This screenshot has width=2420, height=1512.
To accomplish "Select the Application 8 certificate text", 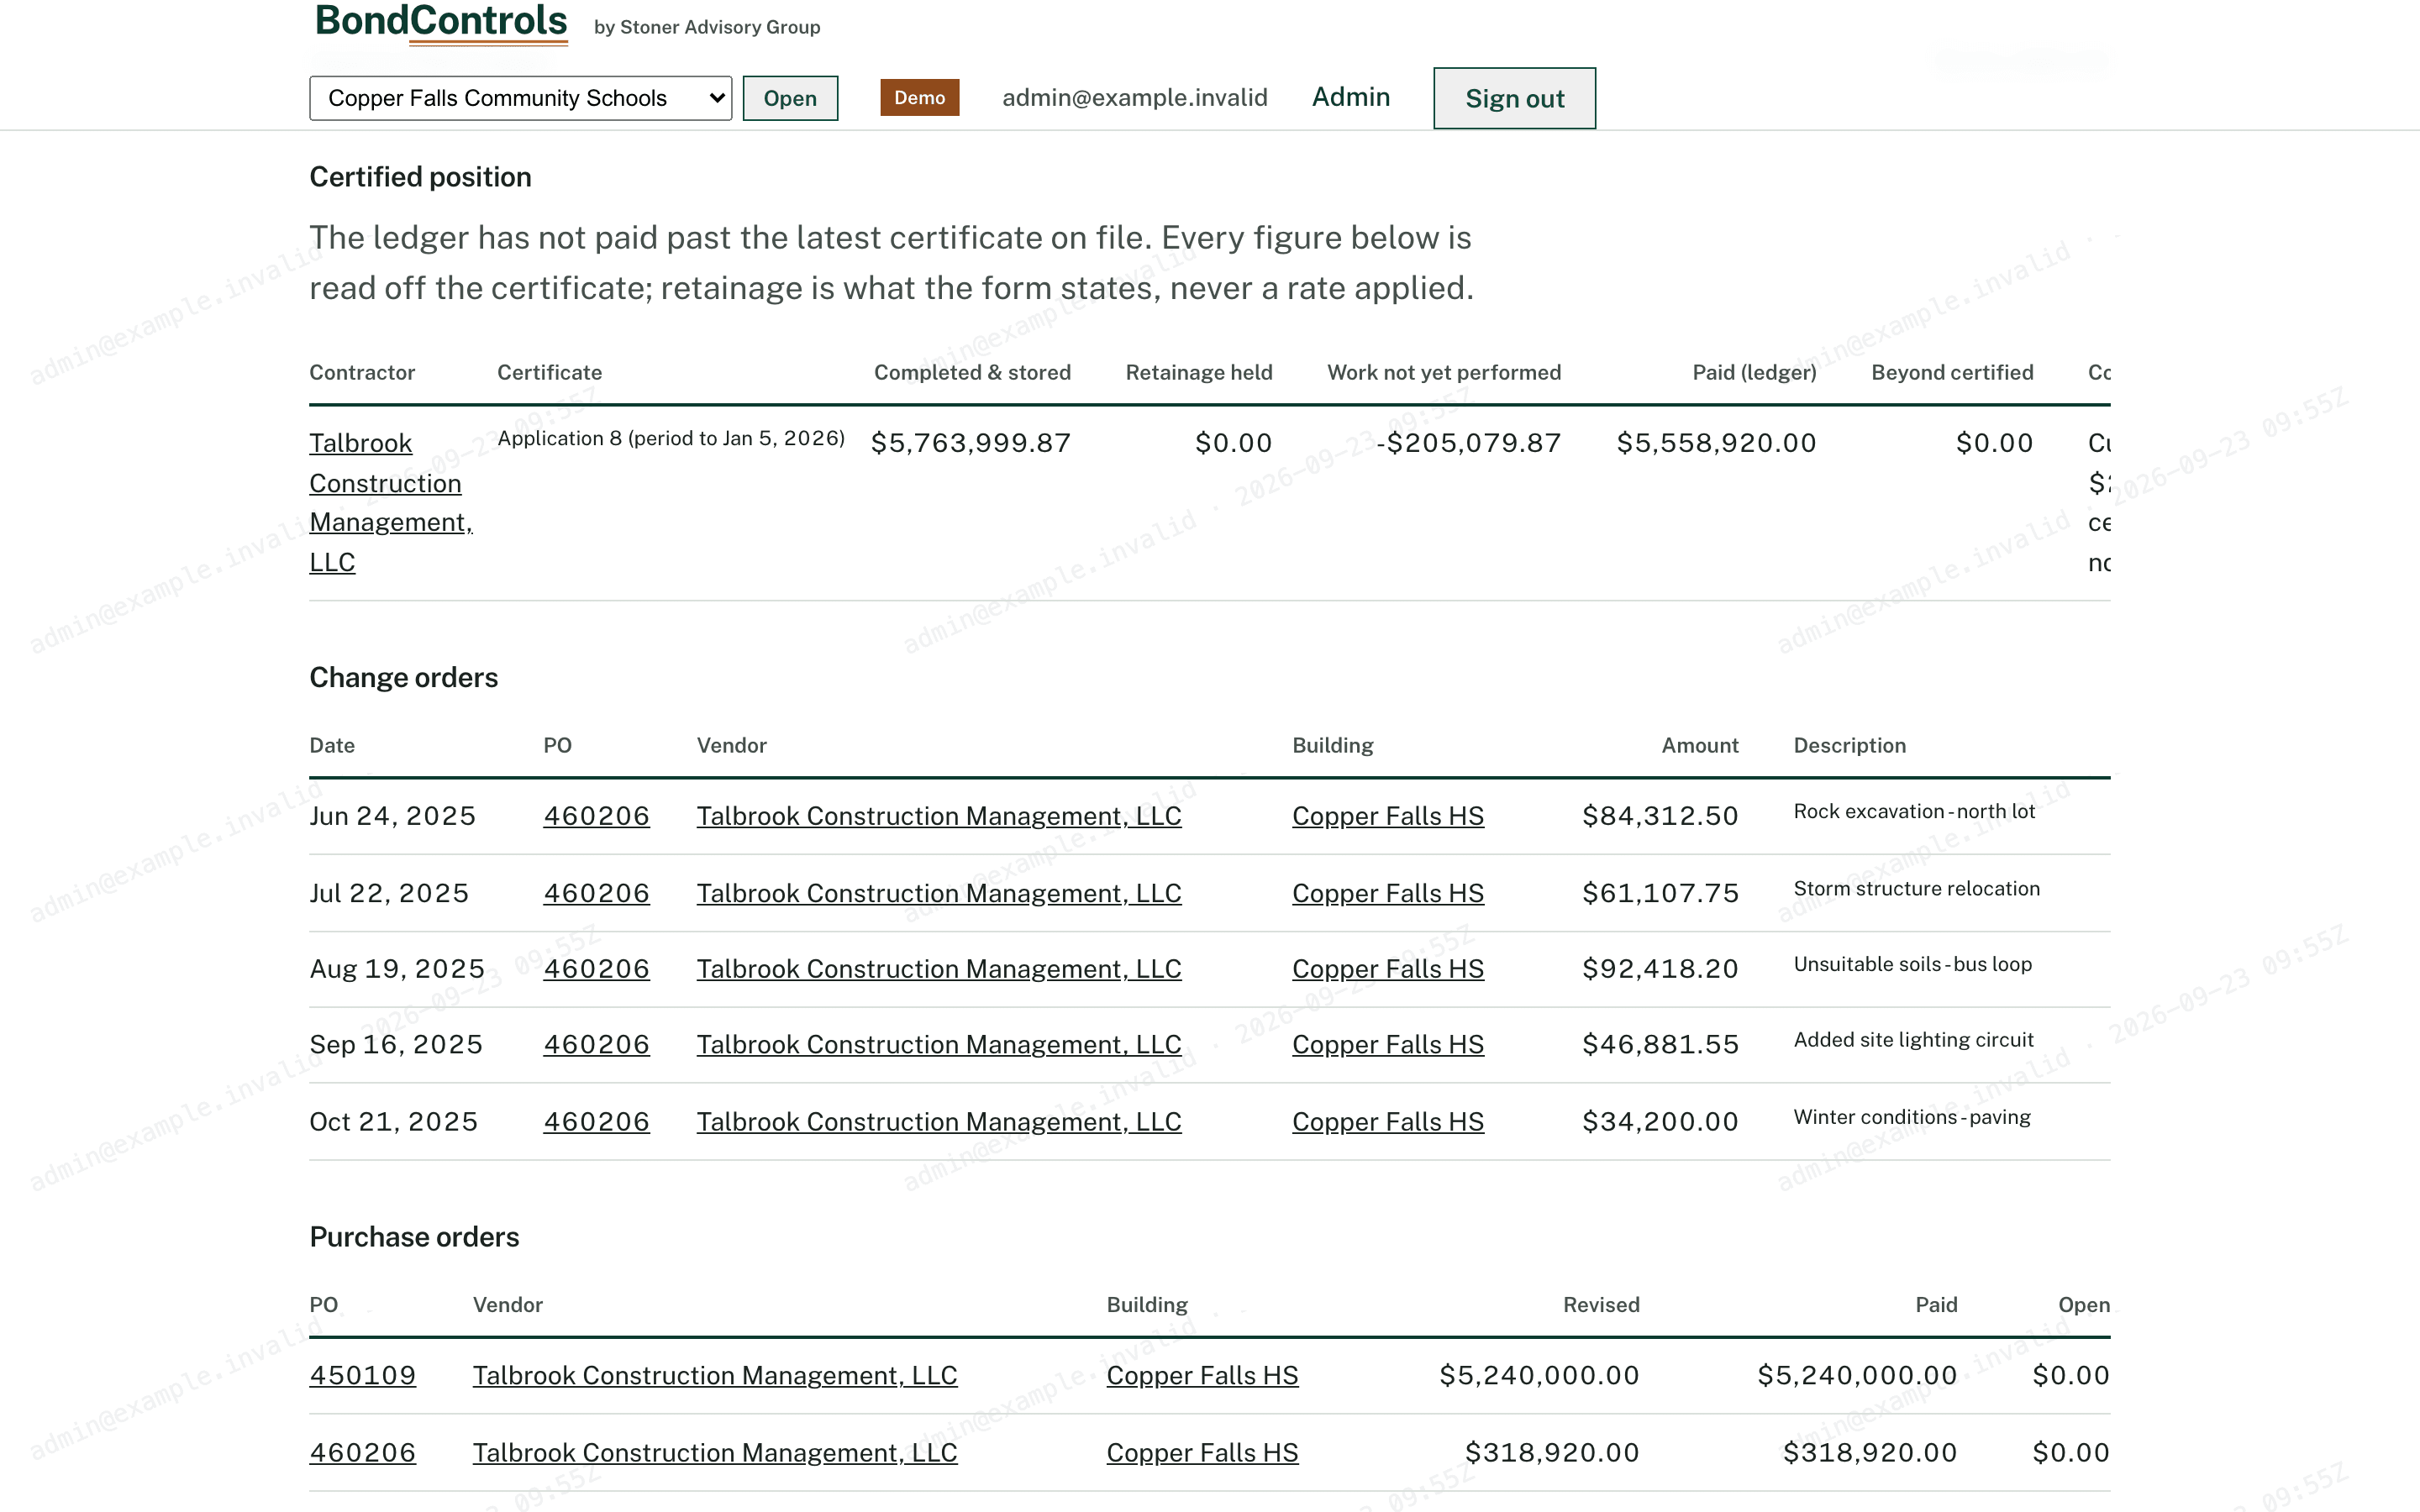I will (x=671, y=438).
